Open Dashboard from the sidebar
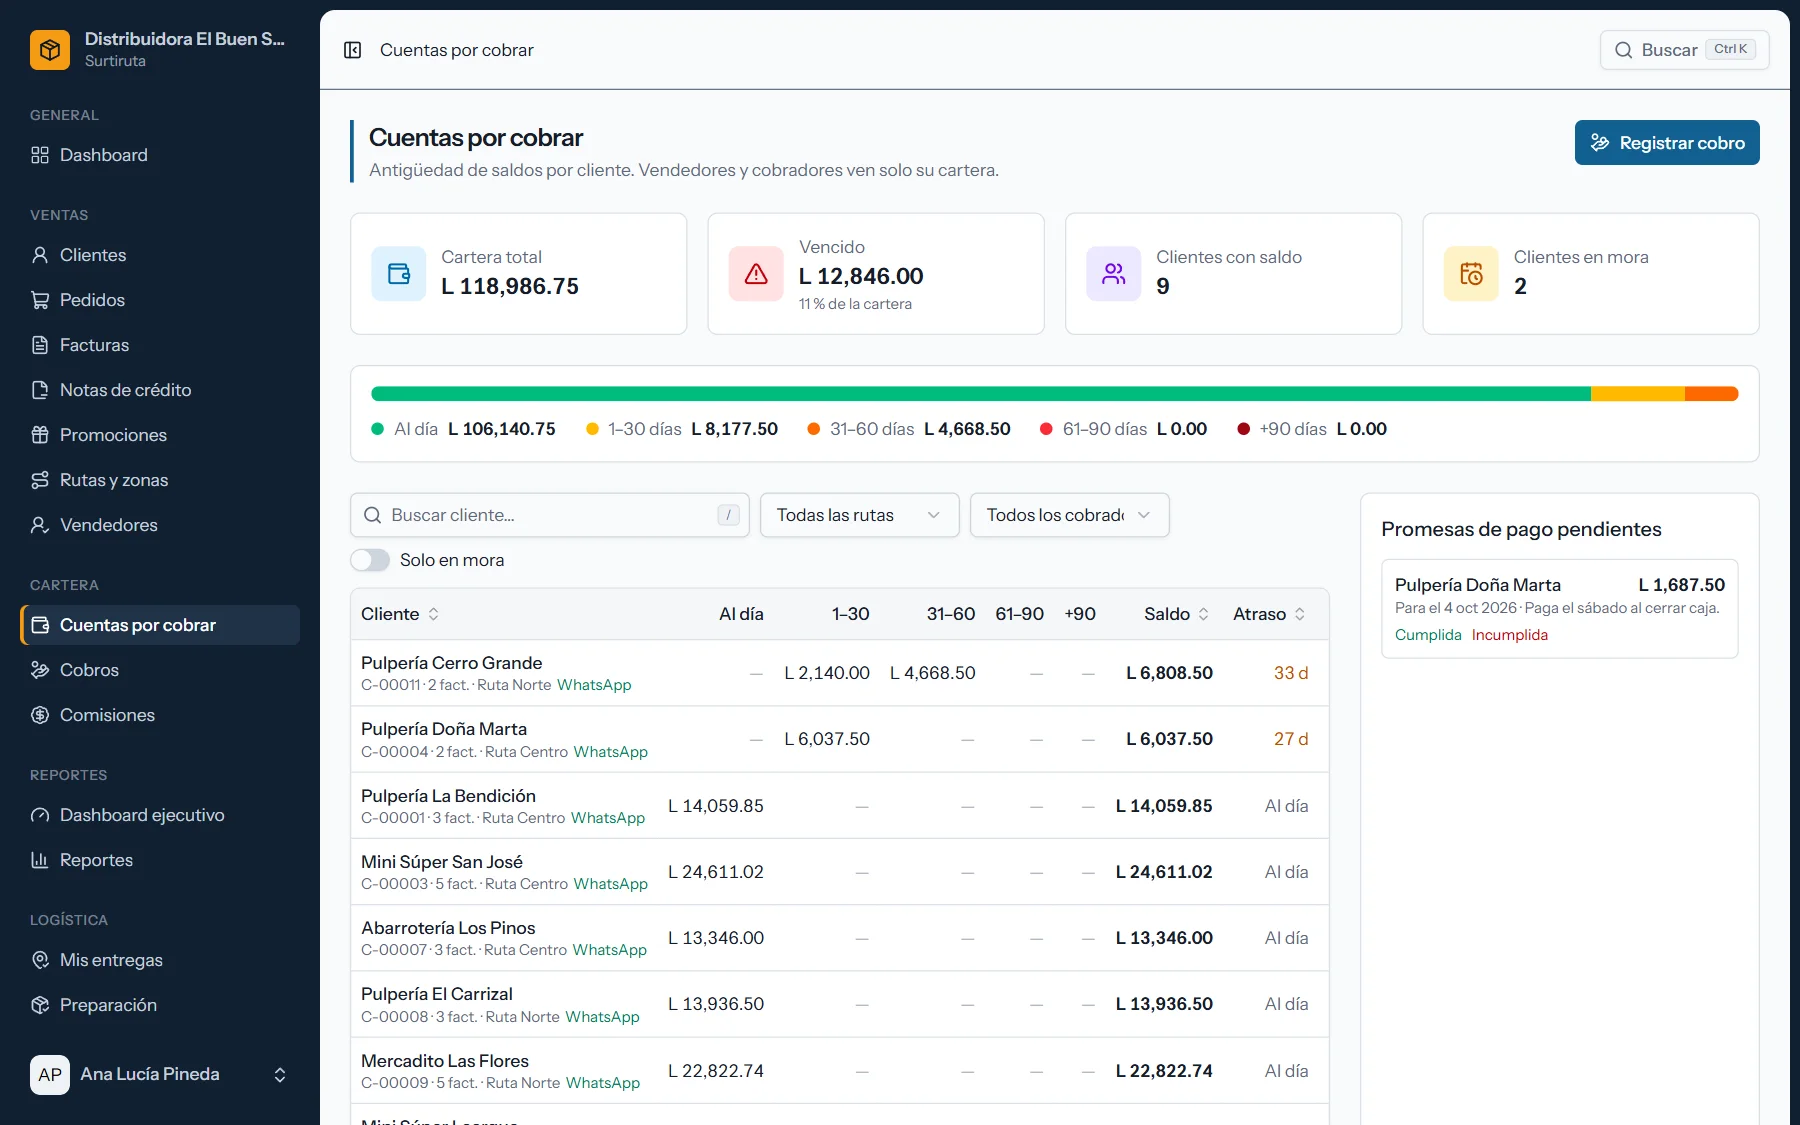Viewport: 1800px width, 1125px height. [x=160, y=155]
